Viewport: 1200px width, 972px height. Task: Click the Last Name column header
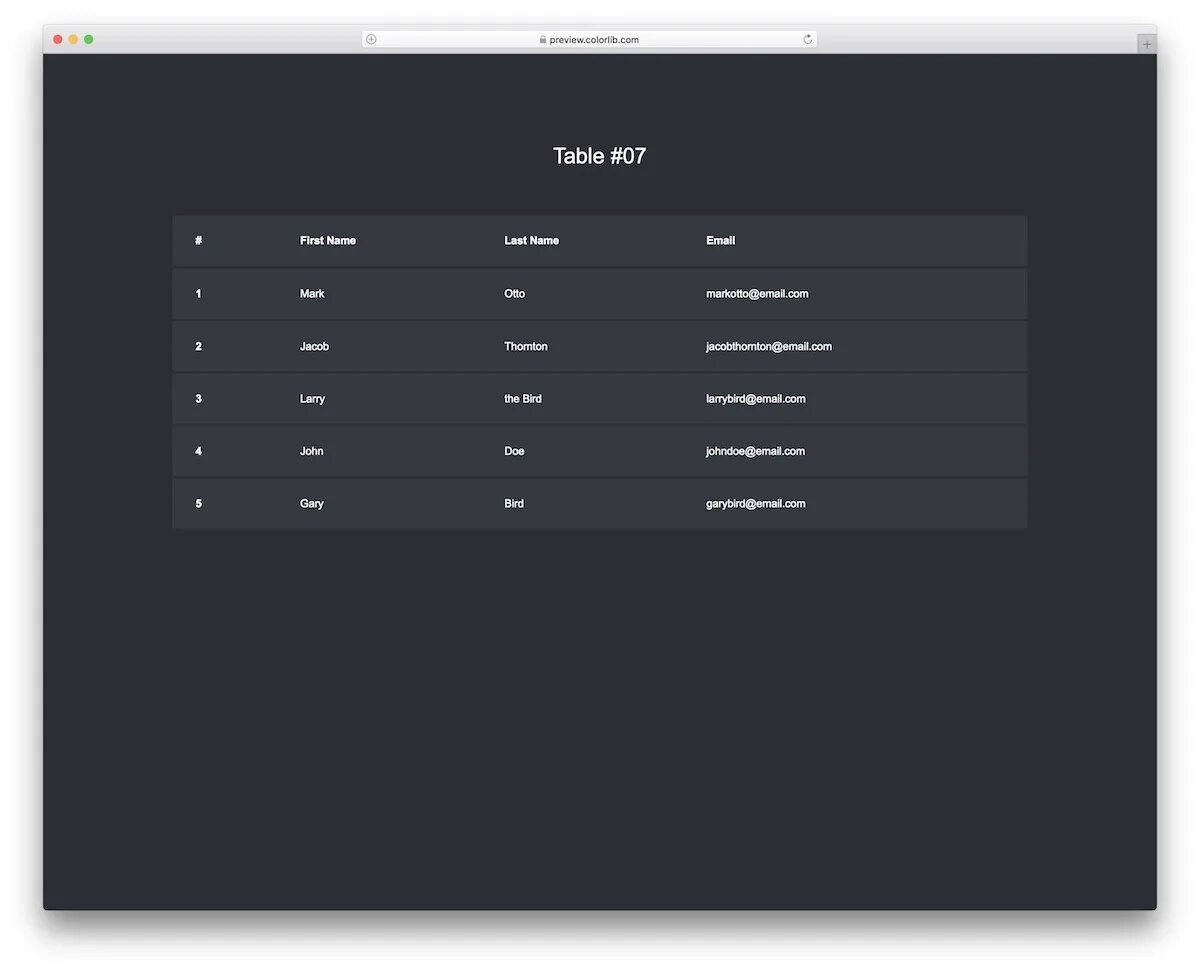click(x=532, y=241)
